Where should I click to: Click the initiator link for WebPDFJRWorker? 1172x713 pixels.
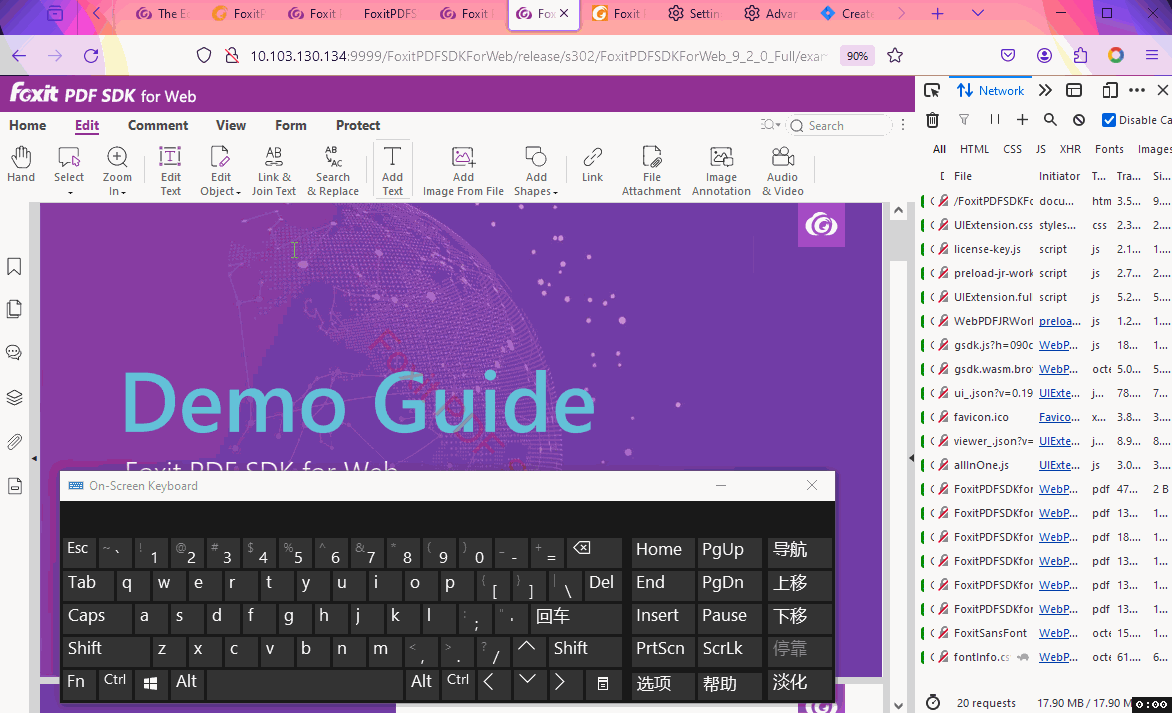pyautogui.click(x=1056, y=321)
